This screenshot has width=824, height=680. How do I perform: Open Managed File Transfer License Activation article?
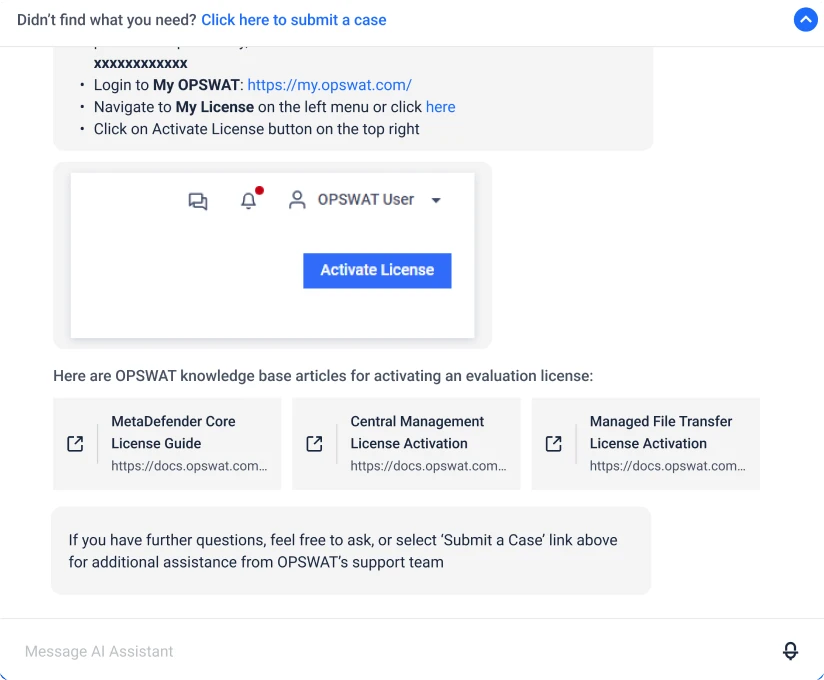(x=660, y=433)
